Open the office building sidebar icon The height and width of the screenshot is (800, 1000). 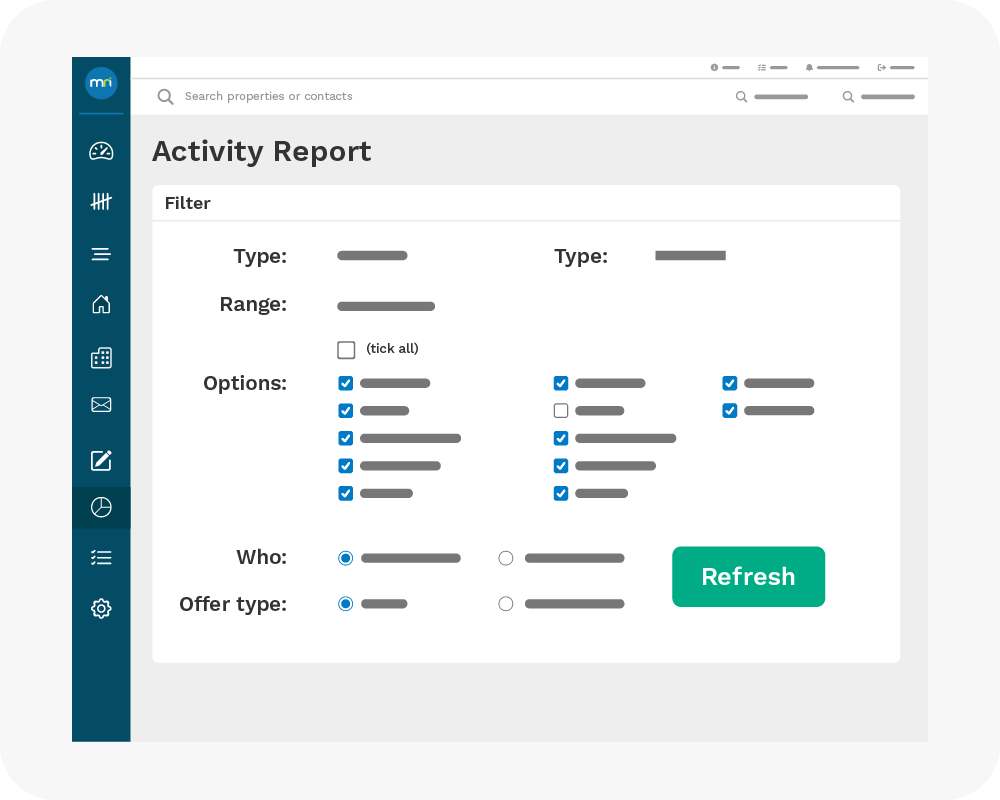pyautogui.click(x=101, y=357)
